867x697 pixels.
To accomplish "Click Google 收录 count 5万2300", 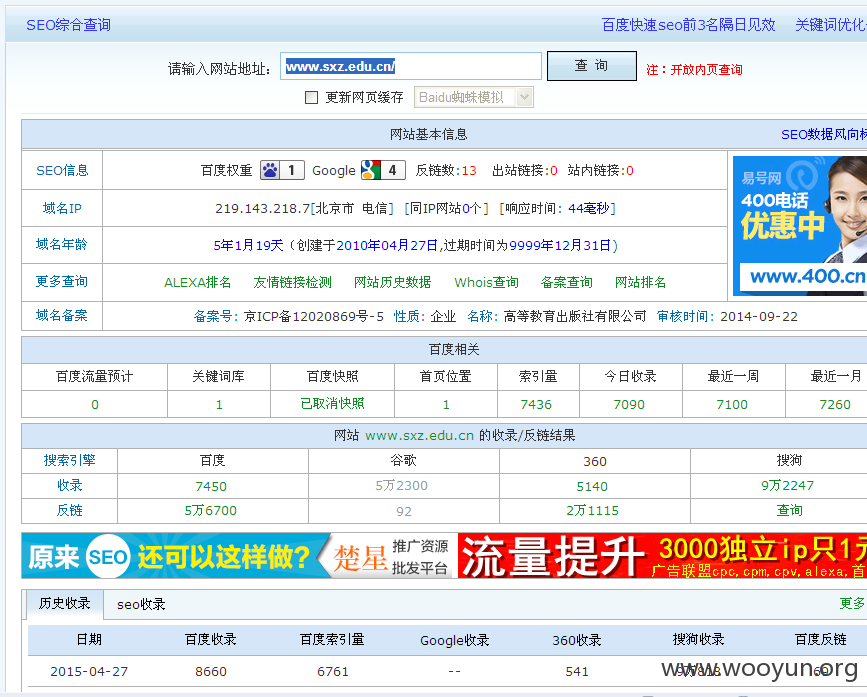I will 401,485.
